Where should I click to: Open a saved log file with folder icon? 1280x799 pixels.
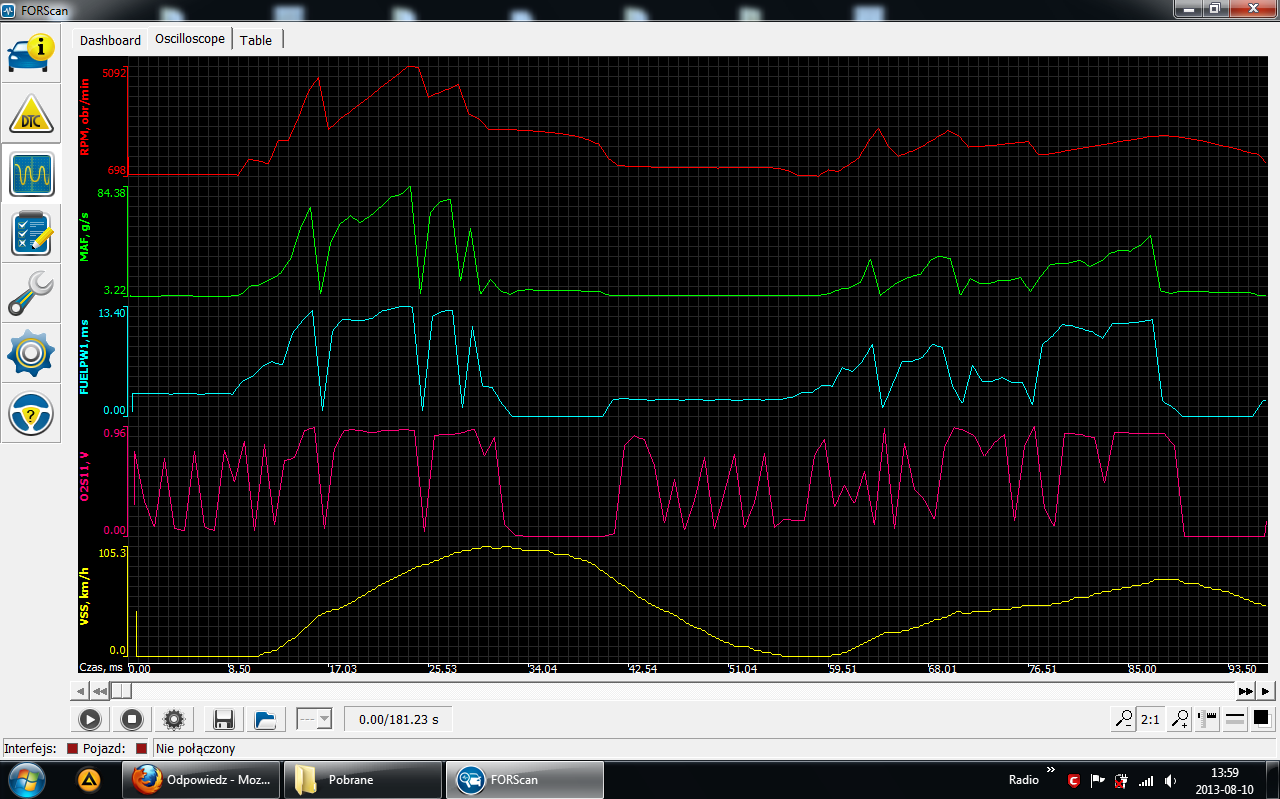[x=264, y=719]
